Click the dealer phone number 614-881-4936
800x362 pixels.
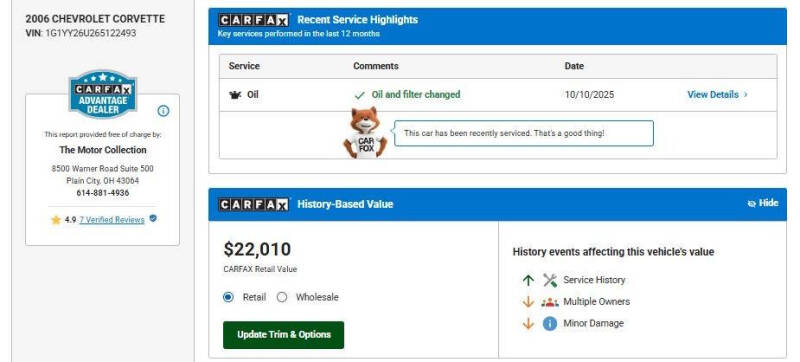[x=103, y=193]
